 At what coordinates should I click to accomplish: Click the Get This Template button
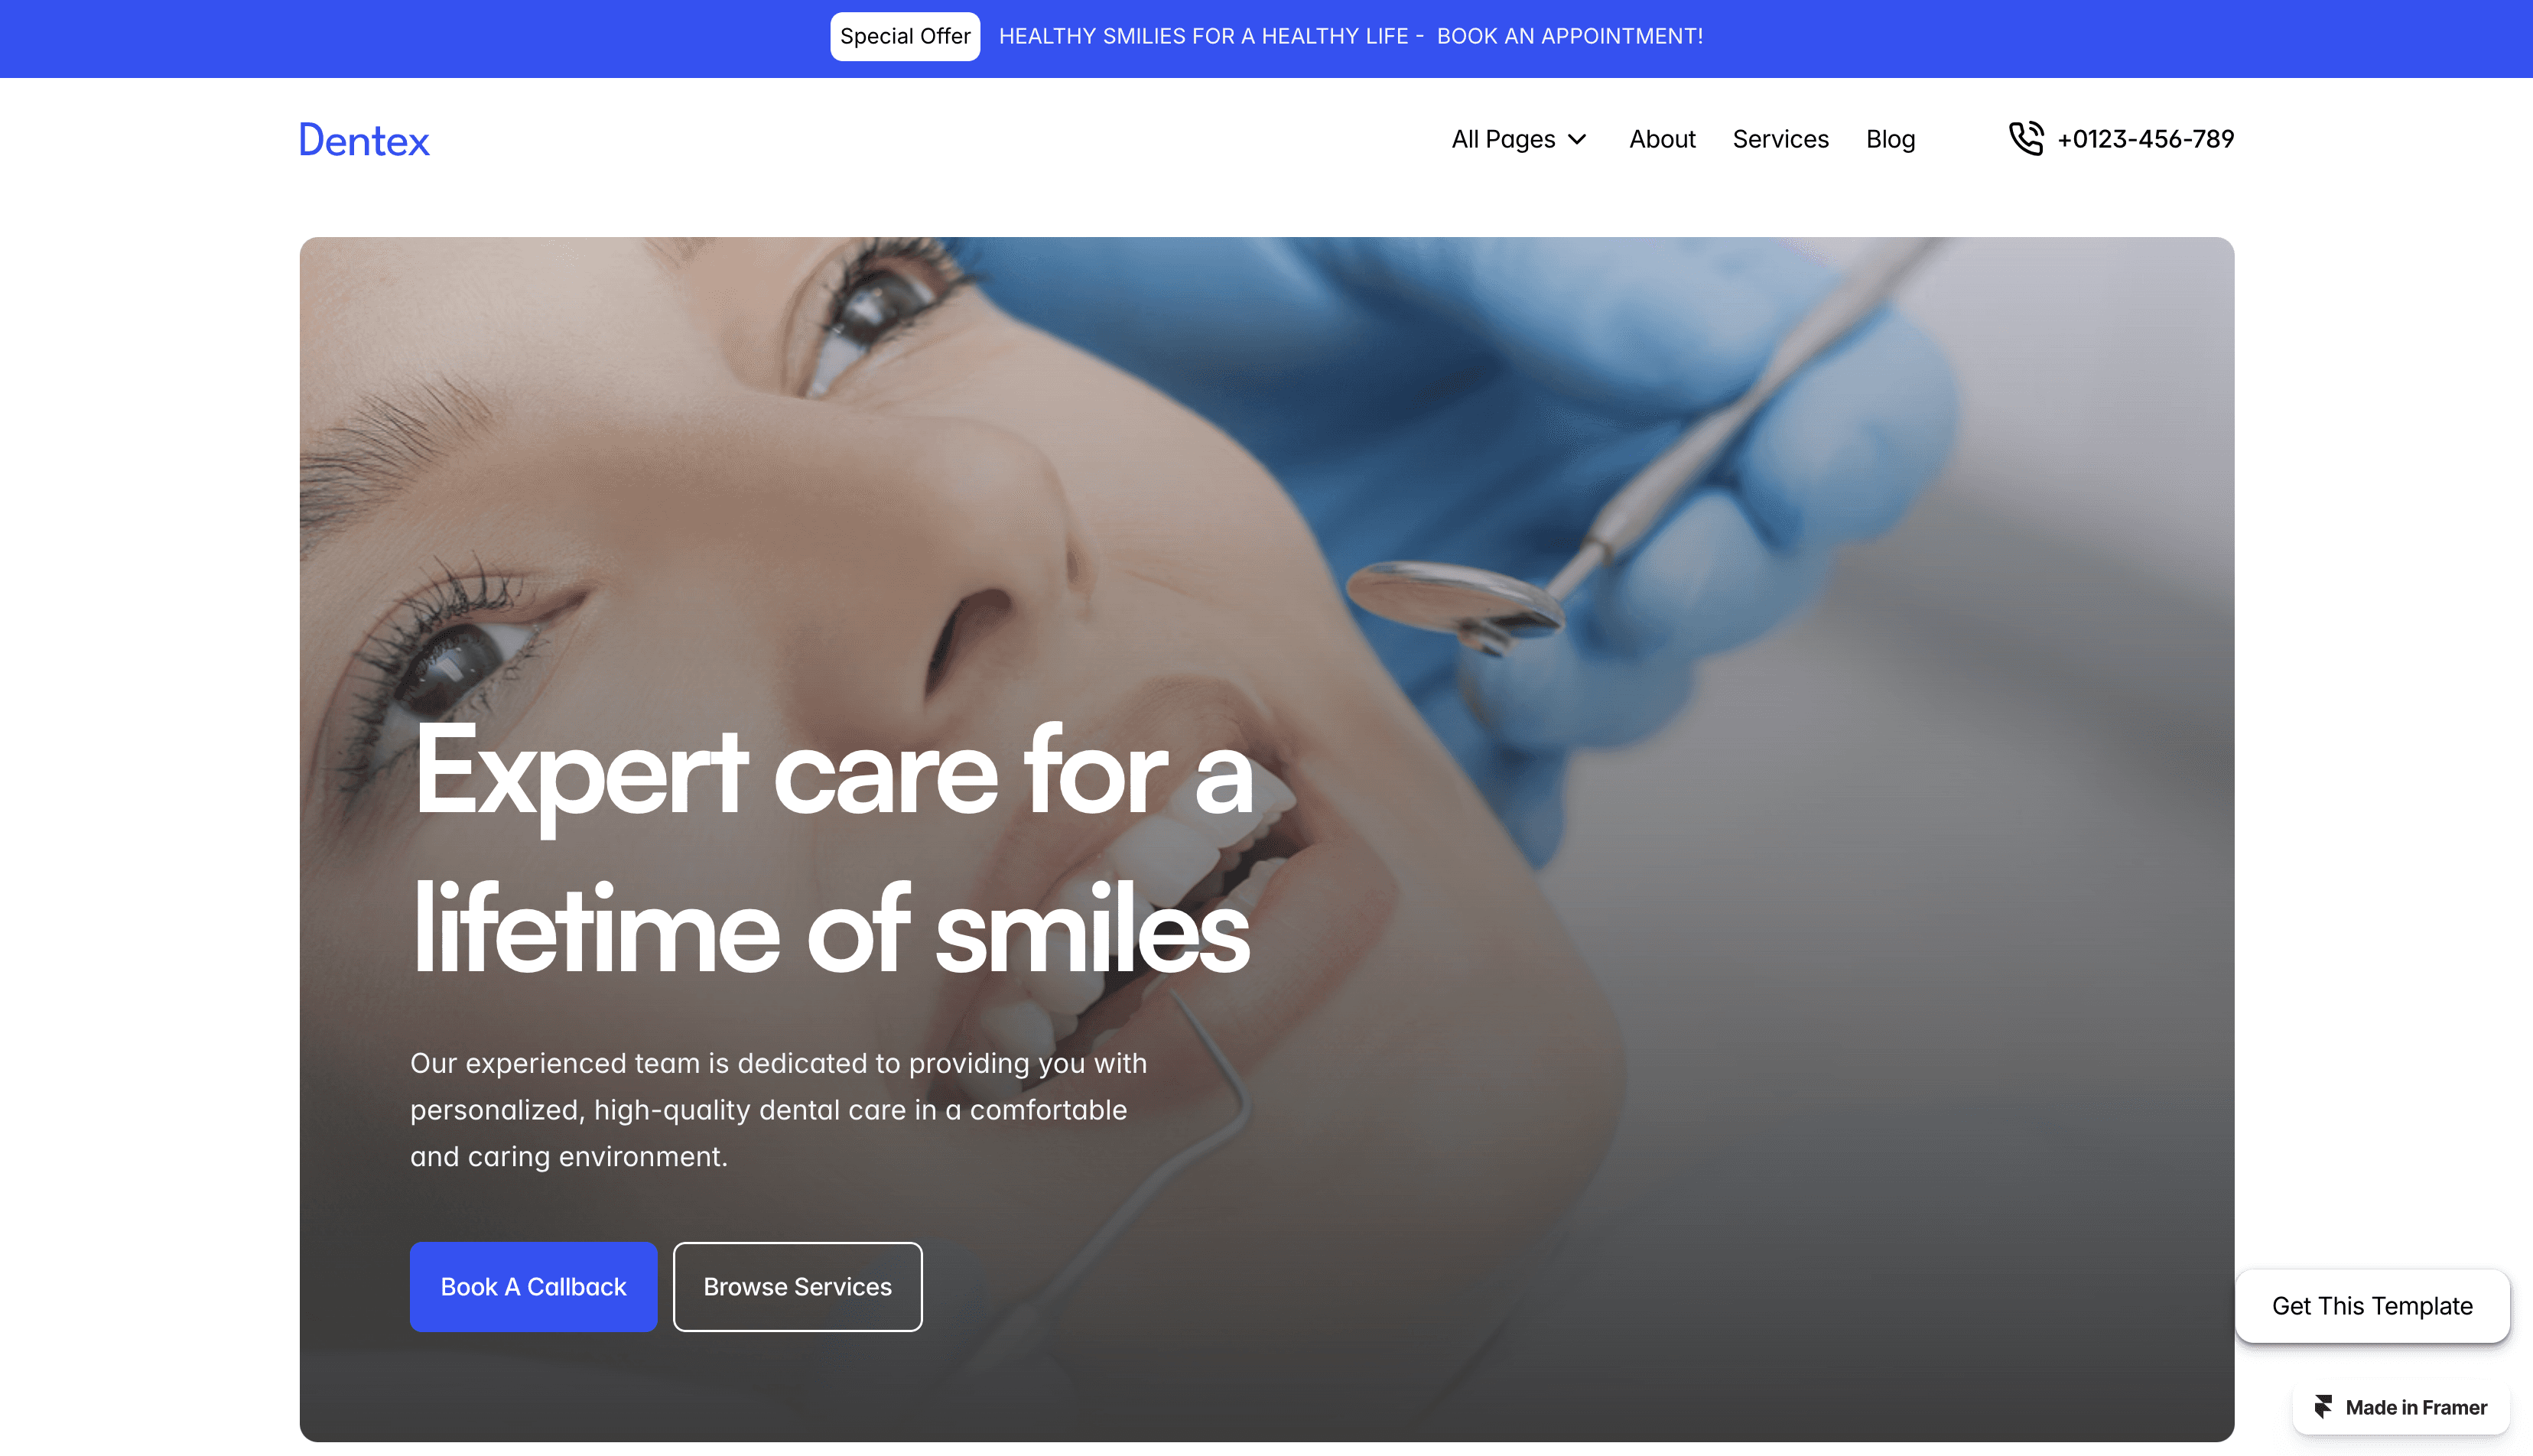tap(2372, 1305)
